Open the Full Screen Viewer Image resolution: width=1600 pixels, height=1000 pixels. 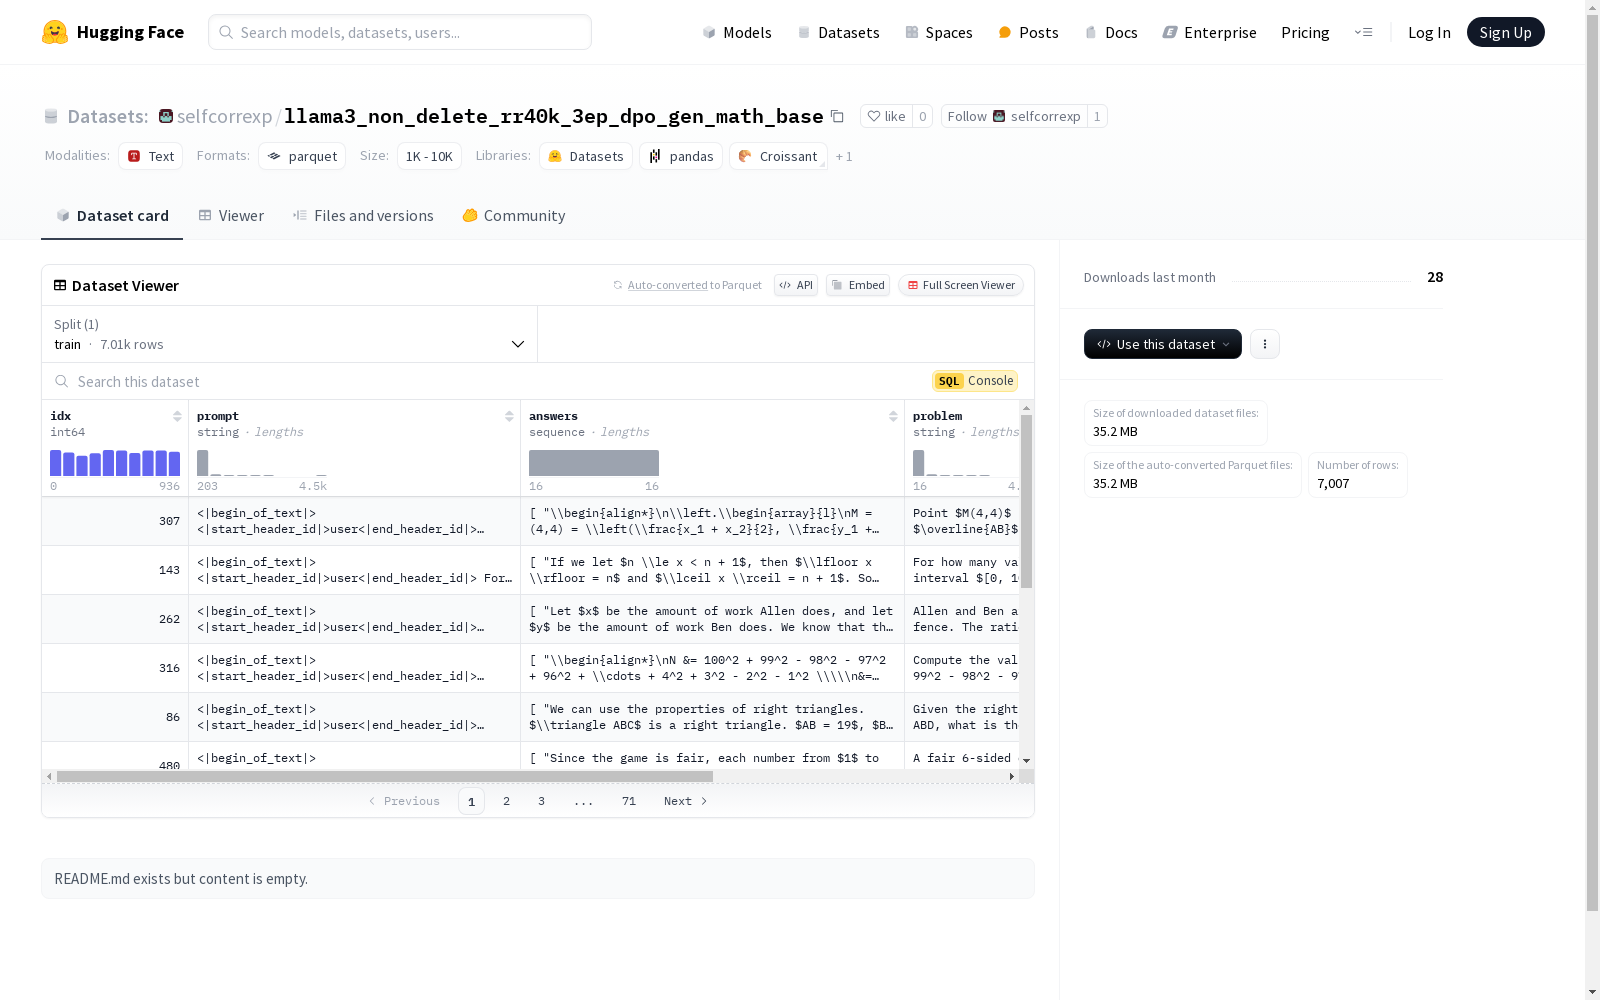click(961, 285)
